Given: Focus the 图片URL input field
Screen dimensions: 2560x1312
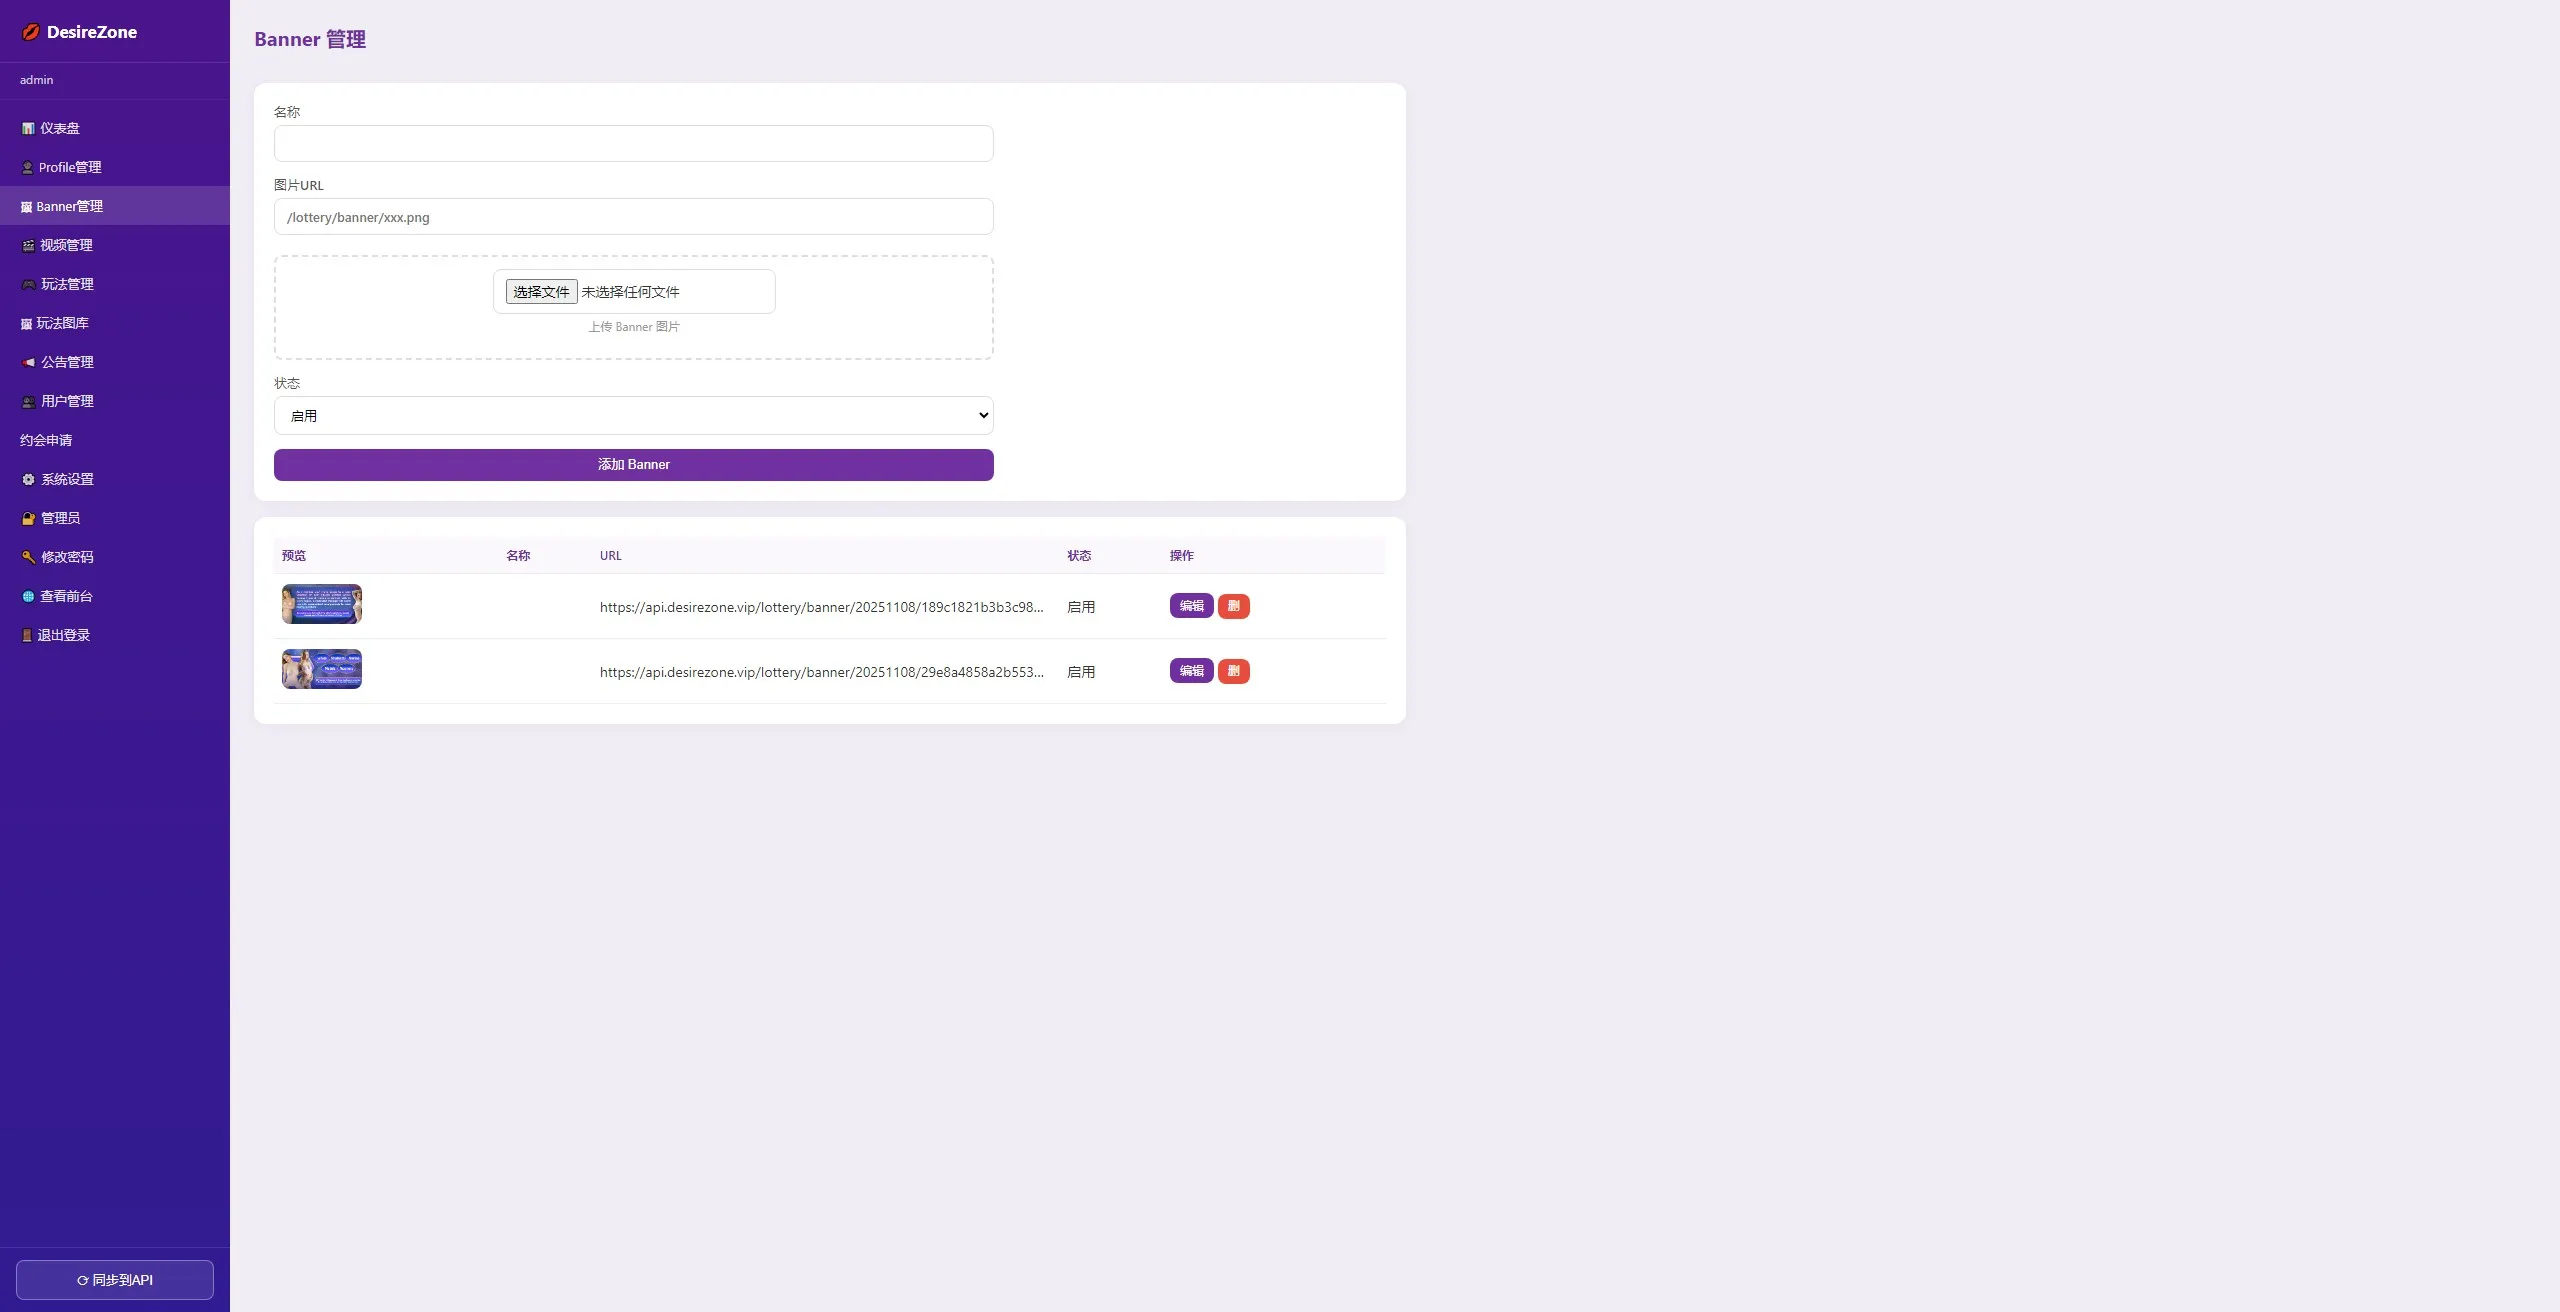Looking at the screenshot, I should 633,216.
